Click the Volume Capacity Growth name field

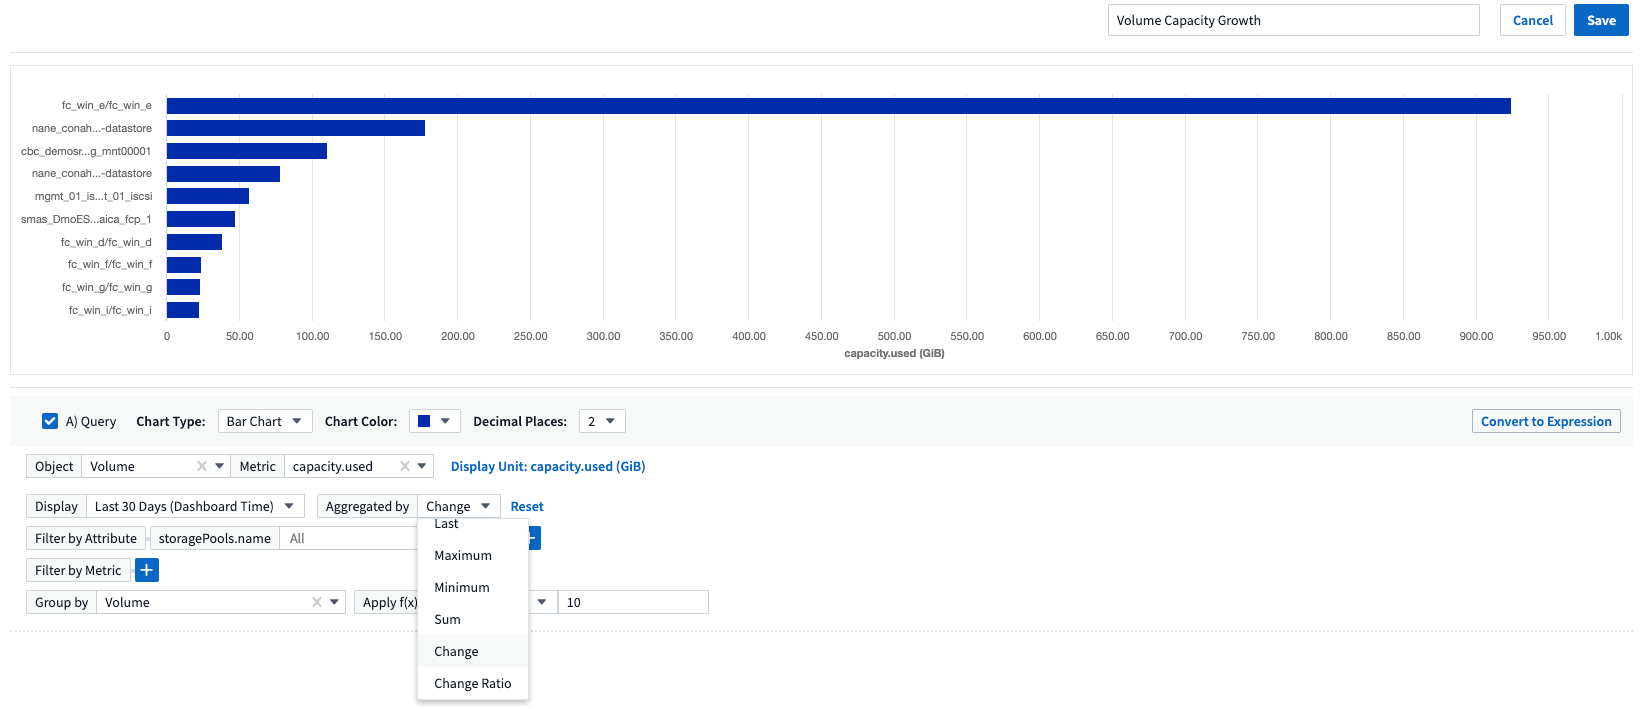1292,20
